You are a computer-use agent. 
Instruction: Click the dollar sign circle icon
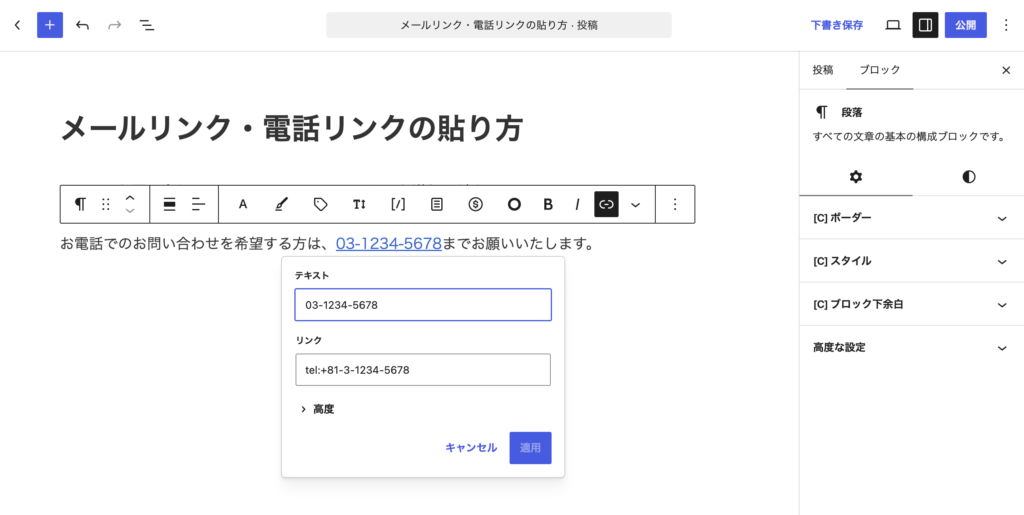(475, 204)
